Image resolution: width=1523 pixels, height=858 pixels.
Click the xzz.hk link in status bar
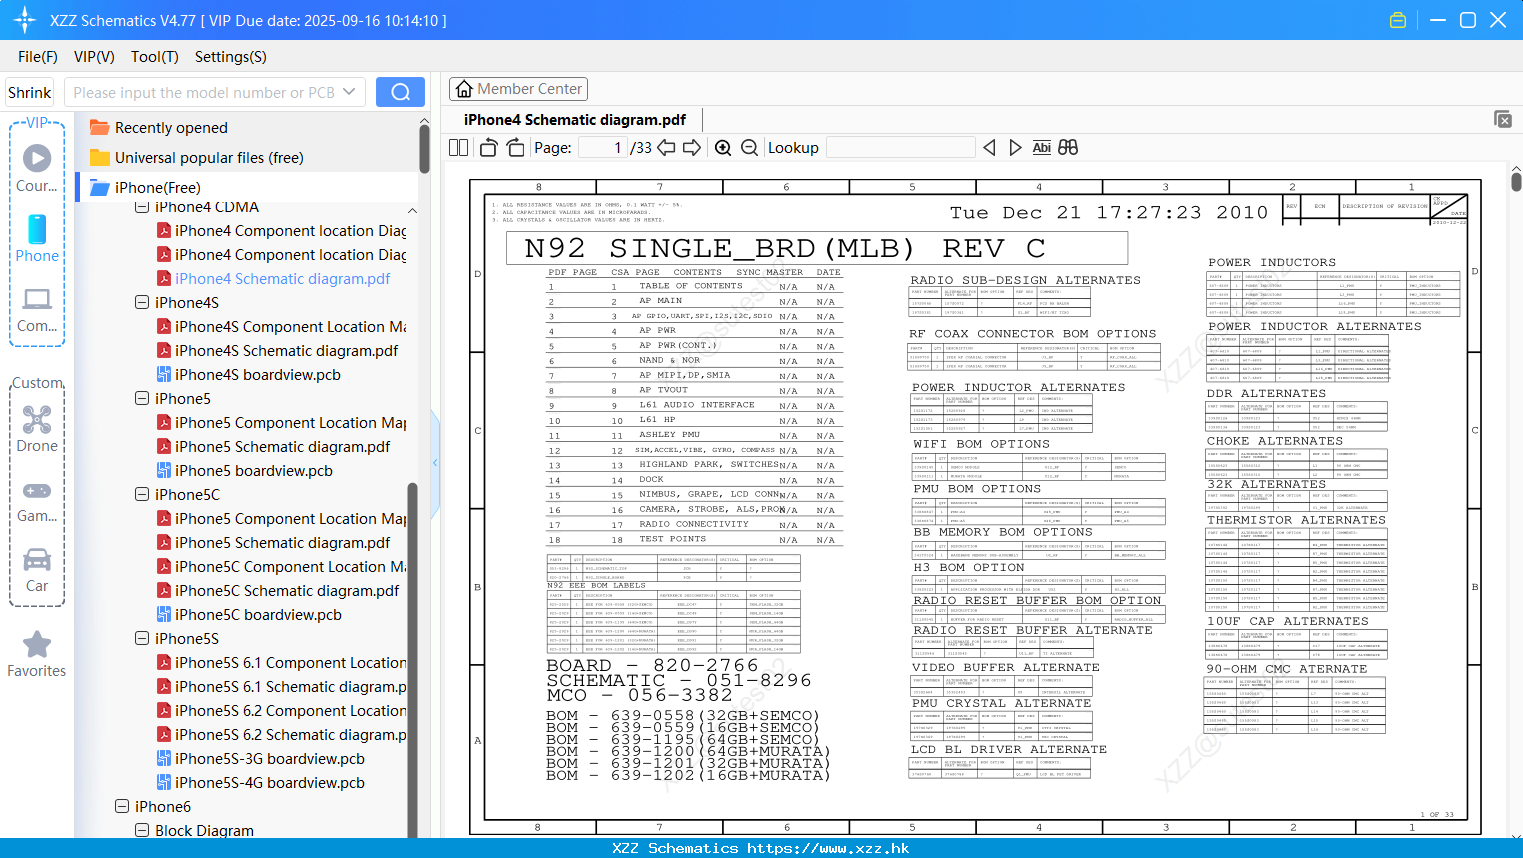click(828, 848)
